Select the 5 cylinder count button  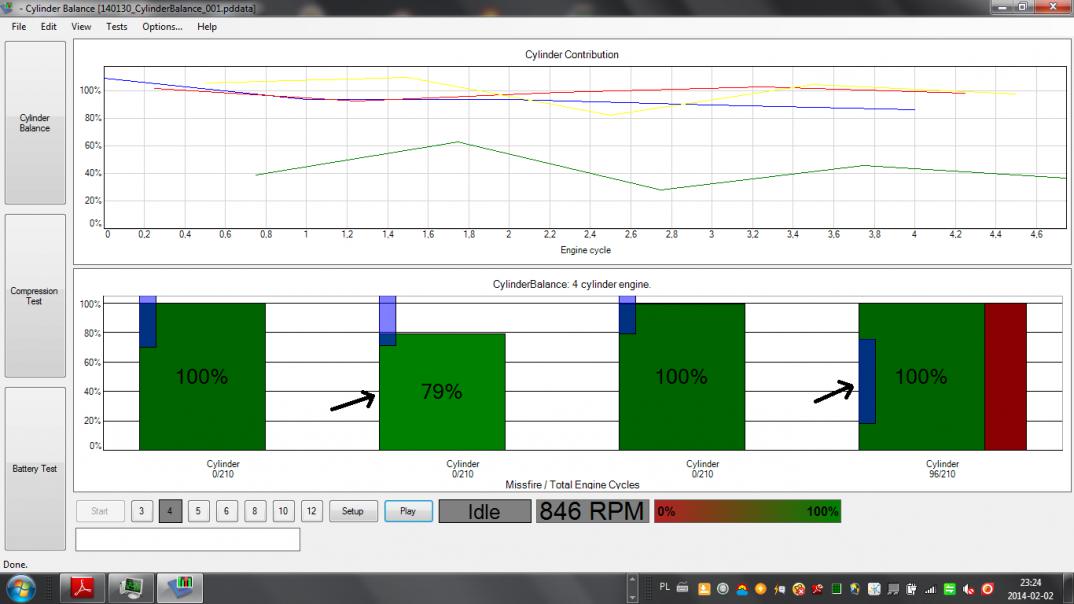(x=198, y=511)
